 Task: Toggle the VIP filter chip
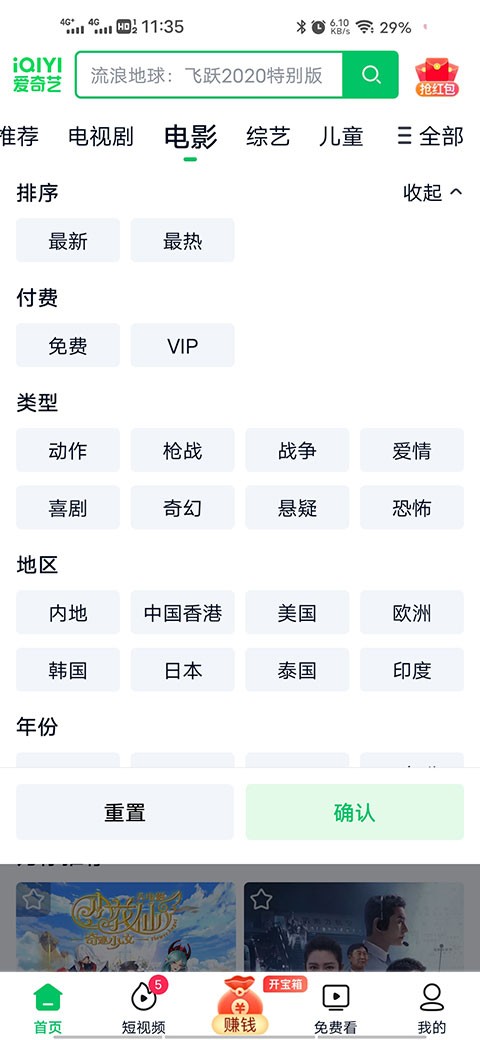click(182, 345)
